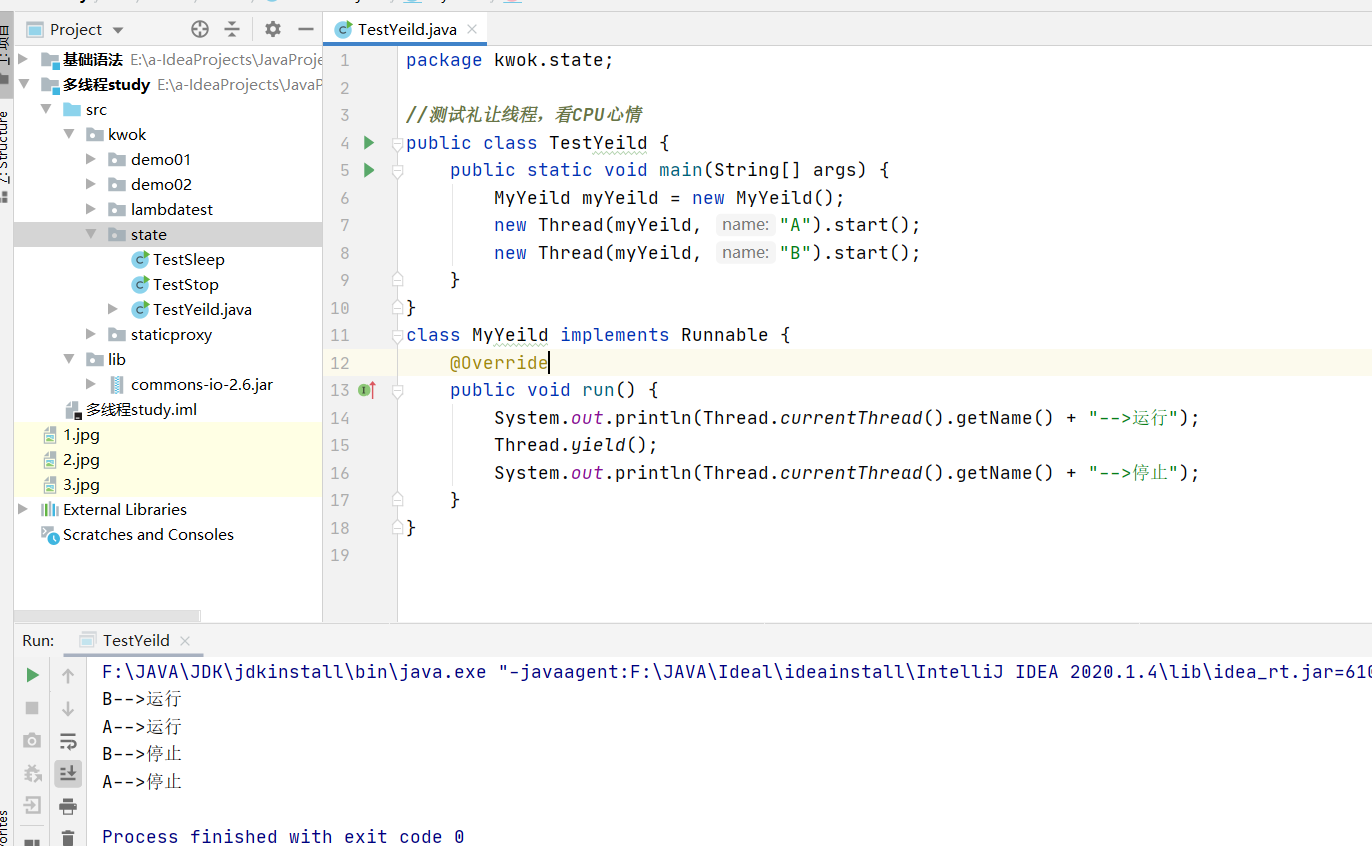Fold main method at line 5
This screenshot has width=1372, height=846.
pos(397,170)
